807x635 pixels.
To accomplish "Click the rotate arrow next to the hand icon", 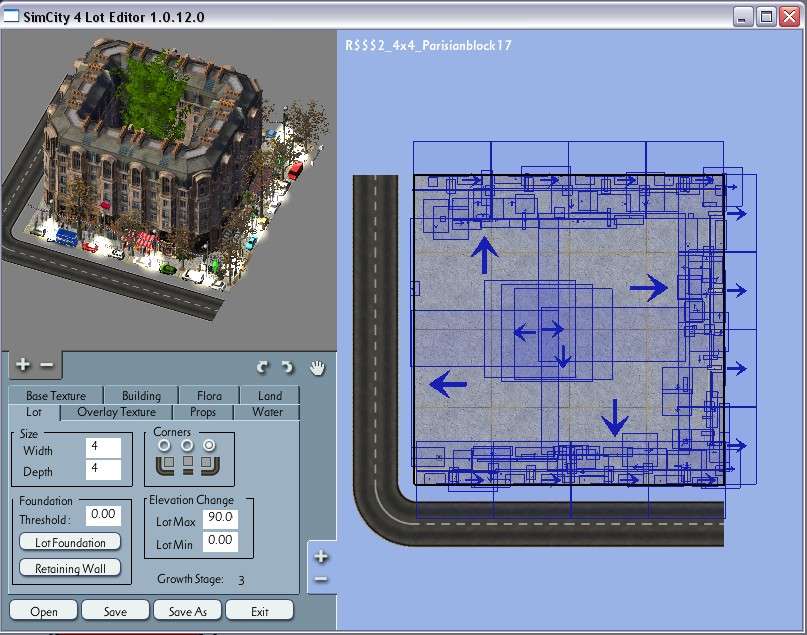I will pyautogui.click(x=287, y=367).
